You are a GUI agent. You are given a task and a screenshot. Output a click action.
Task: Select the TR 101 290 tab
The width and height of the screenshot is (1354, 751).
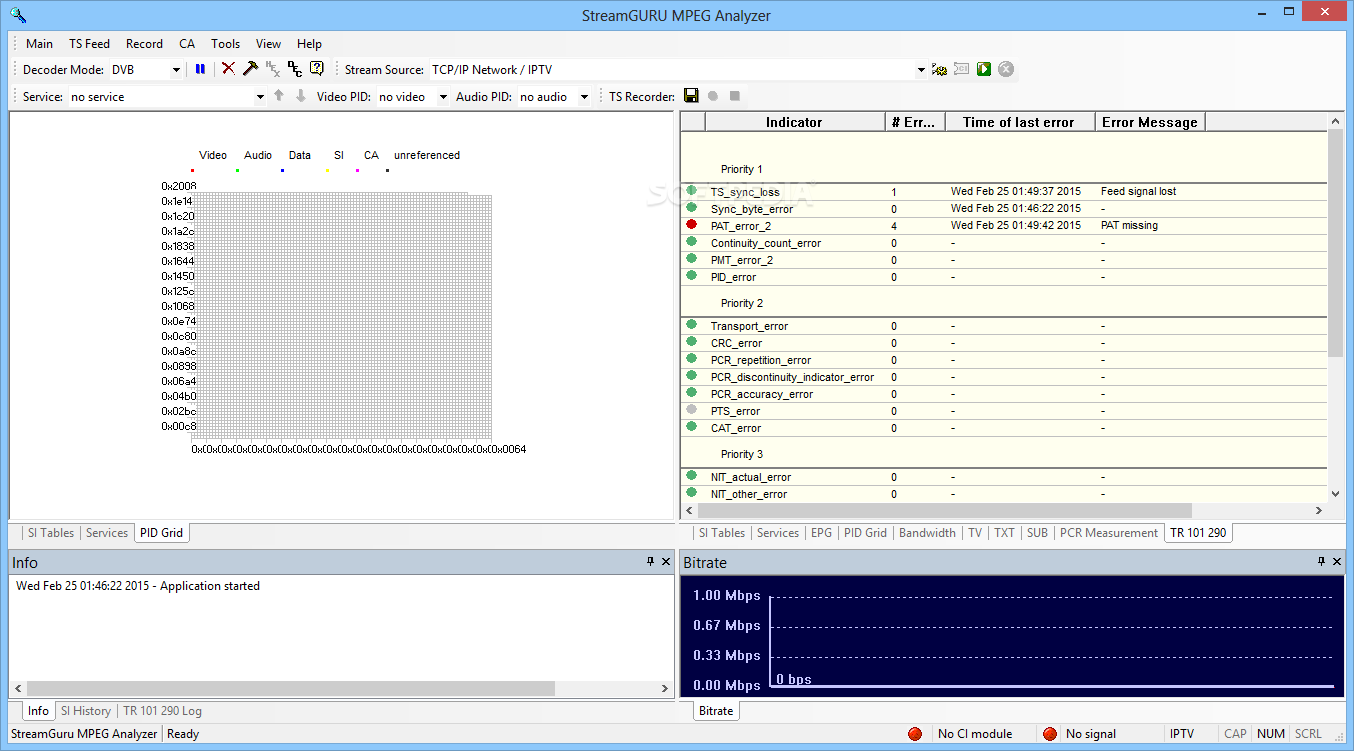(1198, 533)
